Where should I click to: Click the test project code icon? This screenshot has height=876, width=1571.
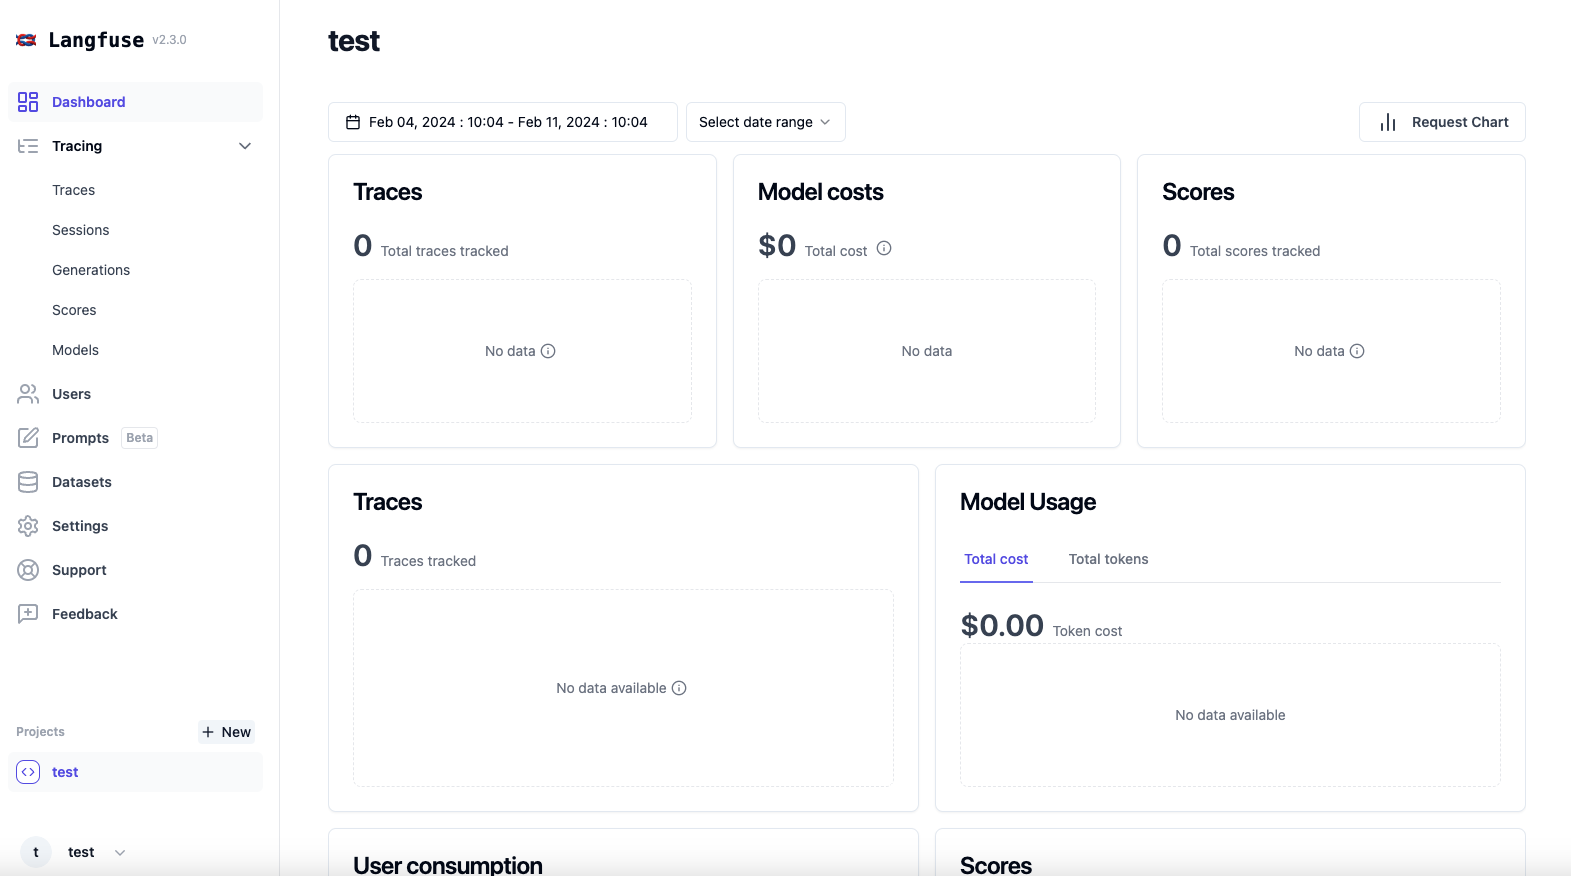point(28,772)
